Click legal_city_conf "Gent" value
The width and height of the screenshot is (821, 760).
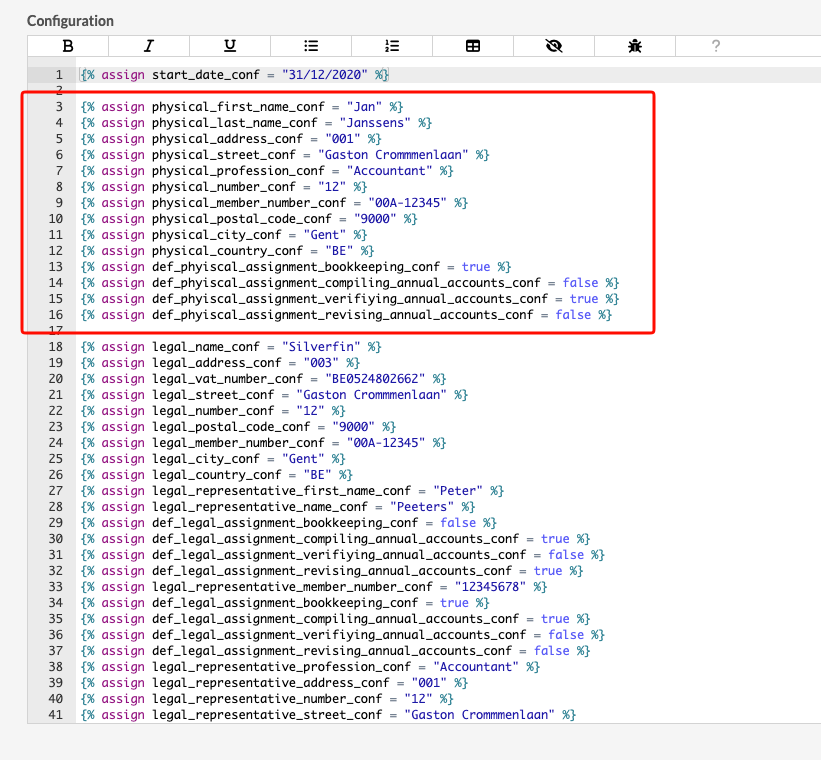click(303, 459)
